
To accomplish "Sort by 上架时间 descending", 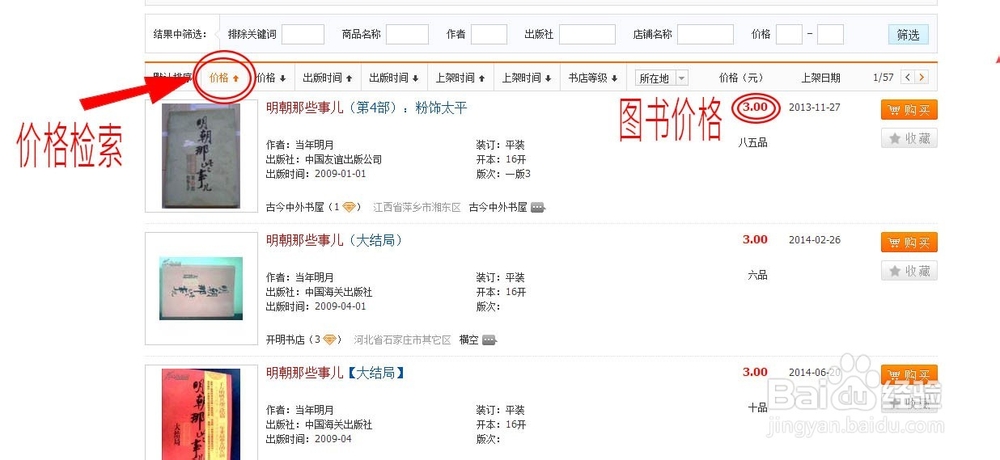I will [527, 78].
